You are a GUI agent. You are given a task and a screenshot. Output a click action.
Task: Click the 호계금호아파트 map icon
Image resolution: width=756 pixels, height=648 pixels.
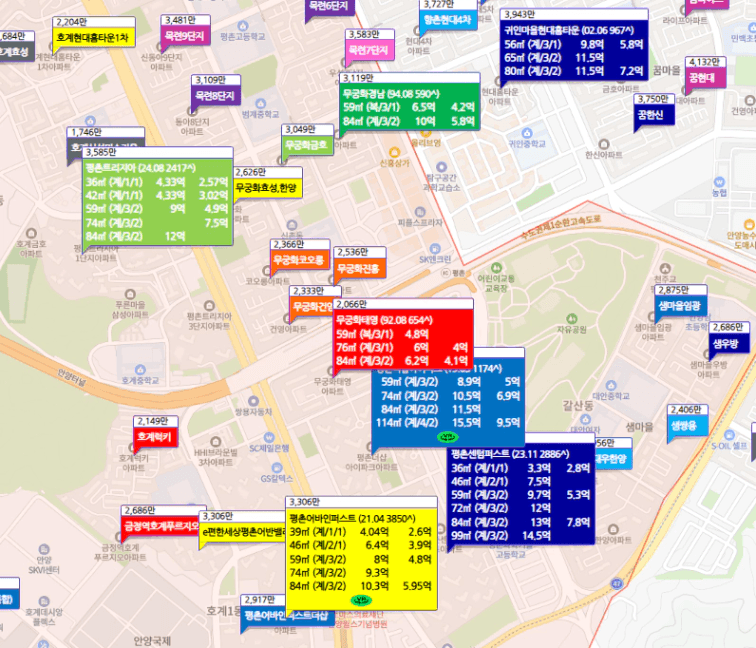point(31,233)
